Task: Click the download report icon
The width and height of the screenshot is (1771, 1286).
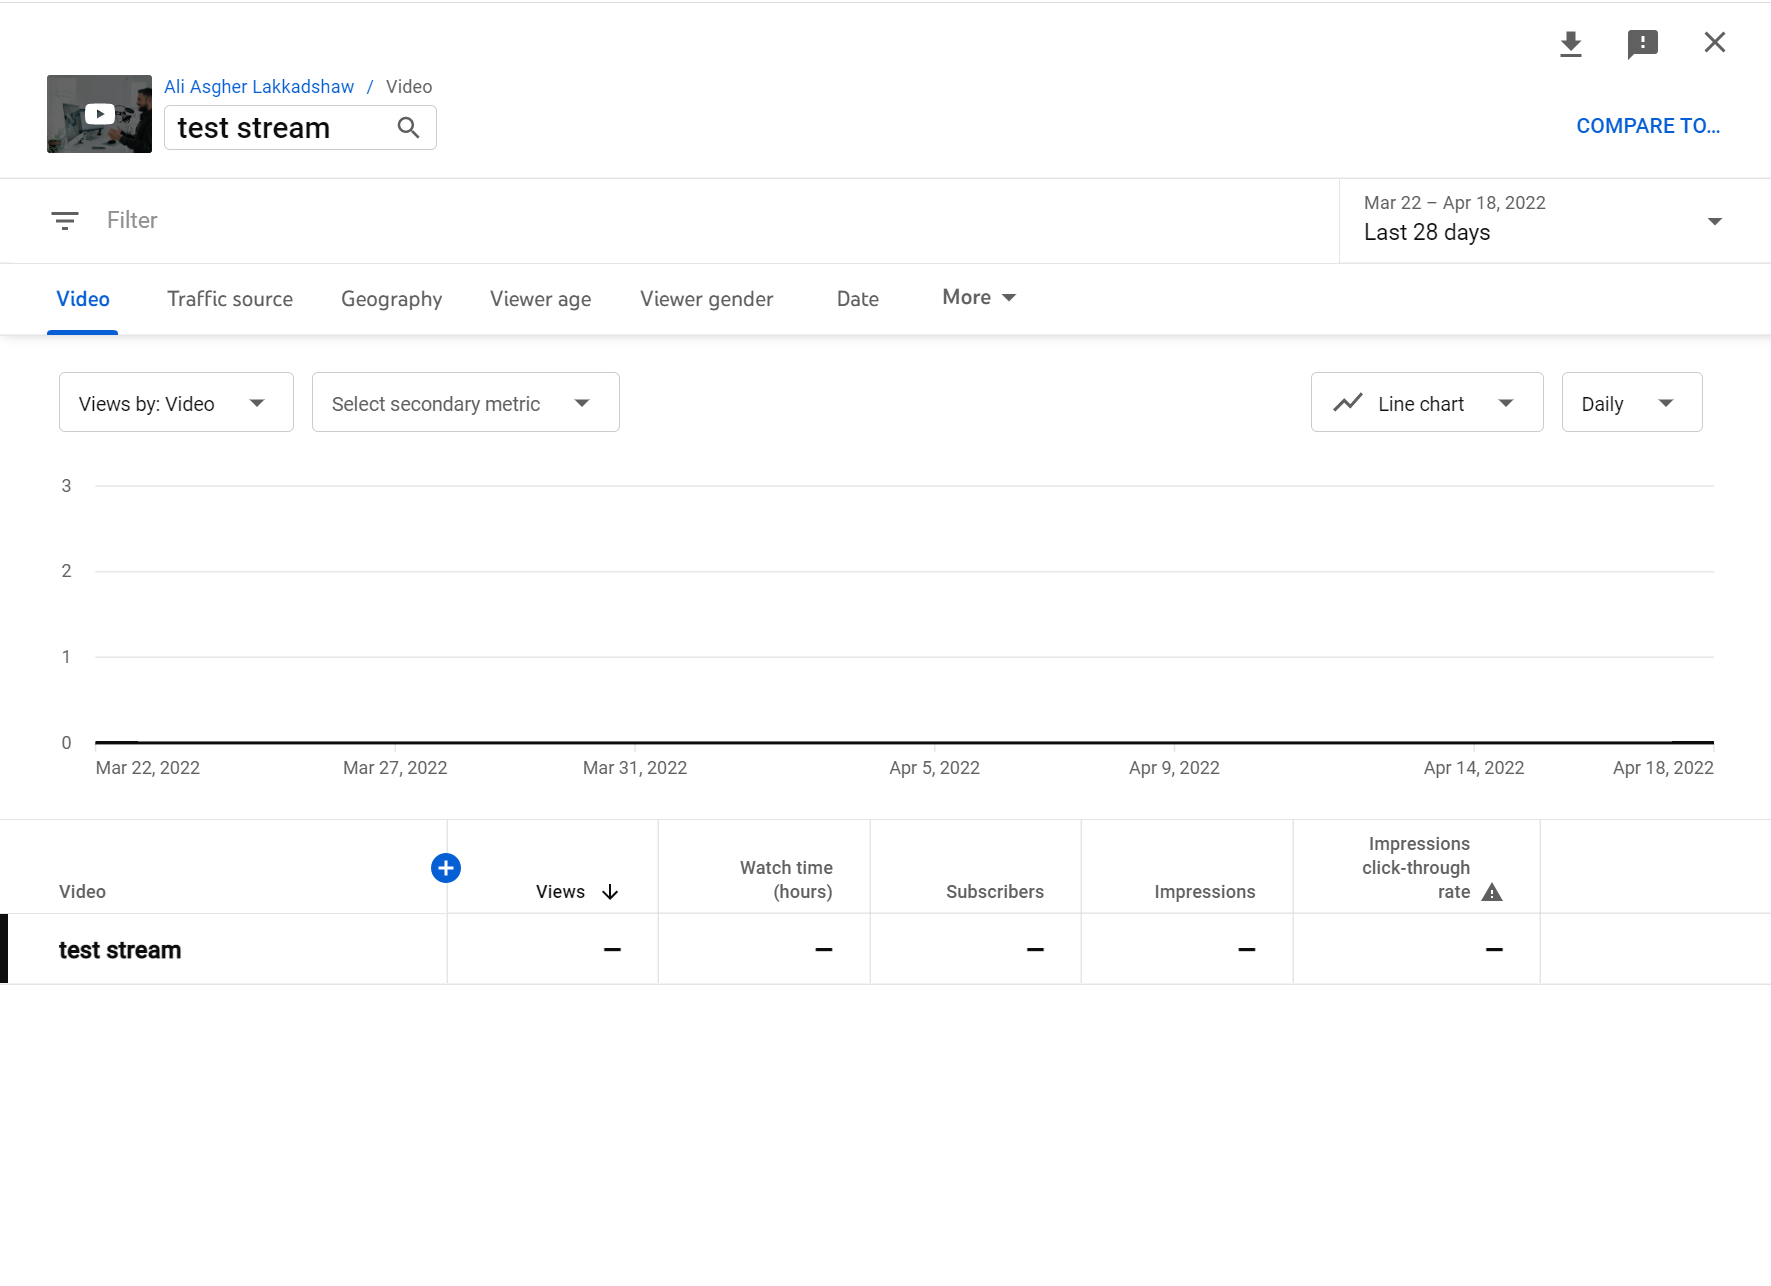Action: (1570, 44)
